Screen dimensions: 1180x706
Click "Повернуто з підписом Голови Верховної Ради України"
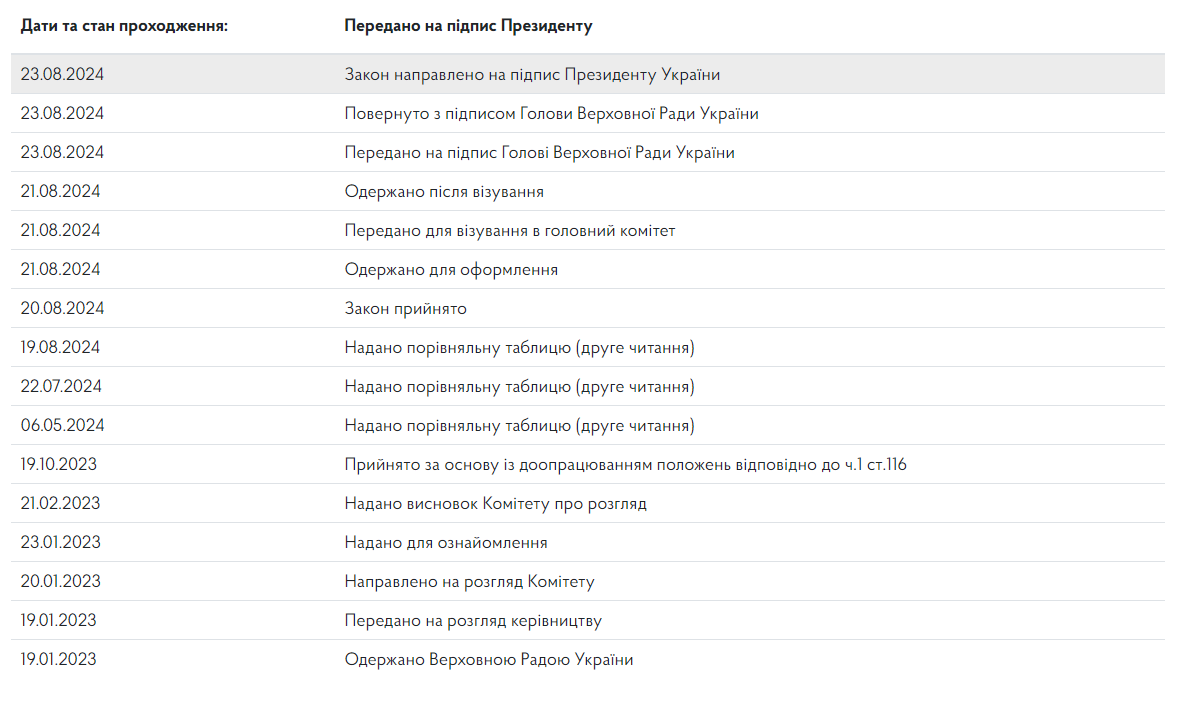[551, 114]
